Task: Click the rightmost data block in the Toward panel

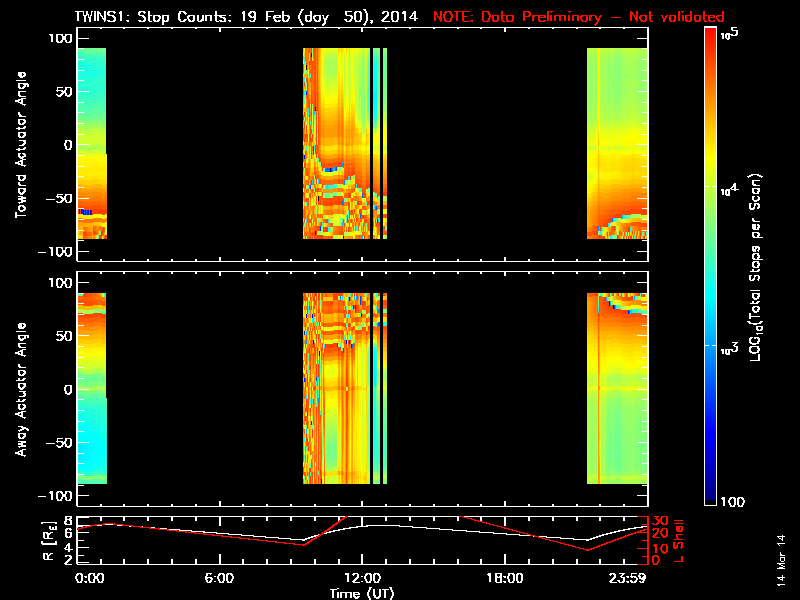Action: pos(617,143)
